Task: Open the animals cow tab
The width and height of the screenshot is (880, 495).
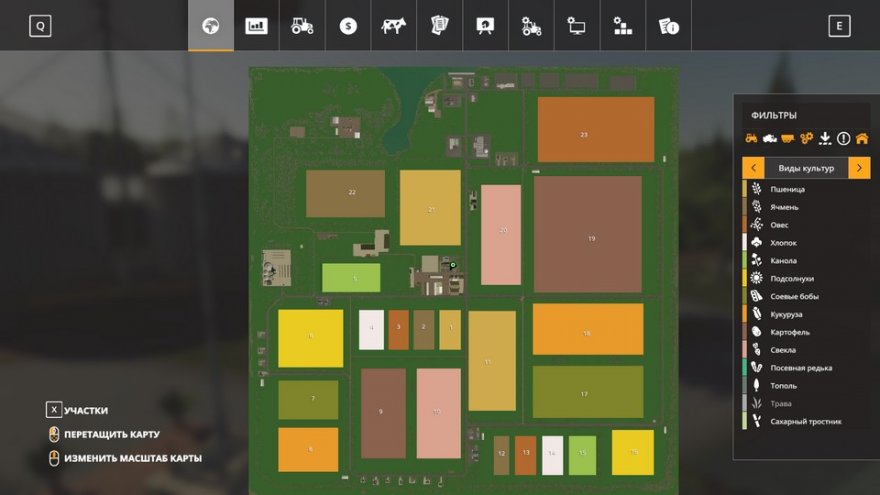Action: pos(393,26)
